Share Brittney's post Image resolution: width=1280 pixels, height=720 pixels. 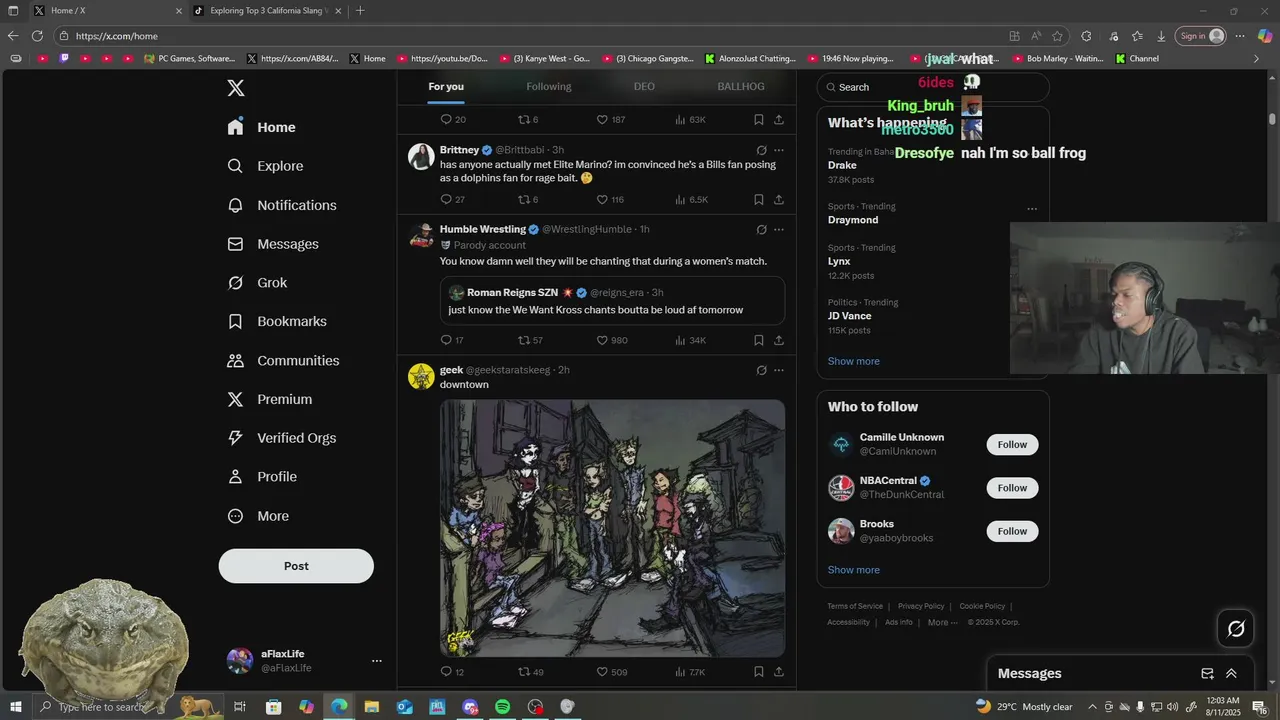click(779, 199)
